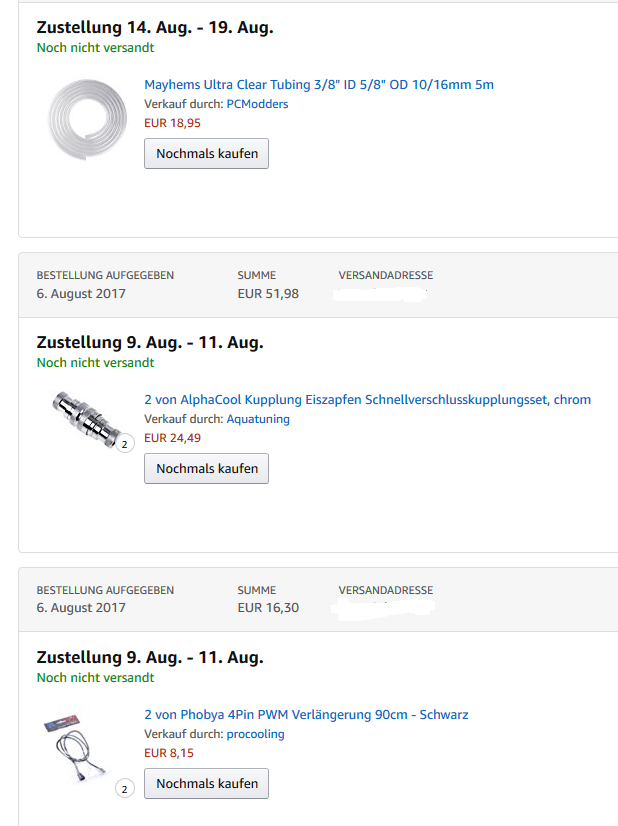The height and width of the screenshot is (826, 618).
Task: Click the EUR 16,30 order total
Action: point(268,608)
